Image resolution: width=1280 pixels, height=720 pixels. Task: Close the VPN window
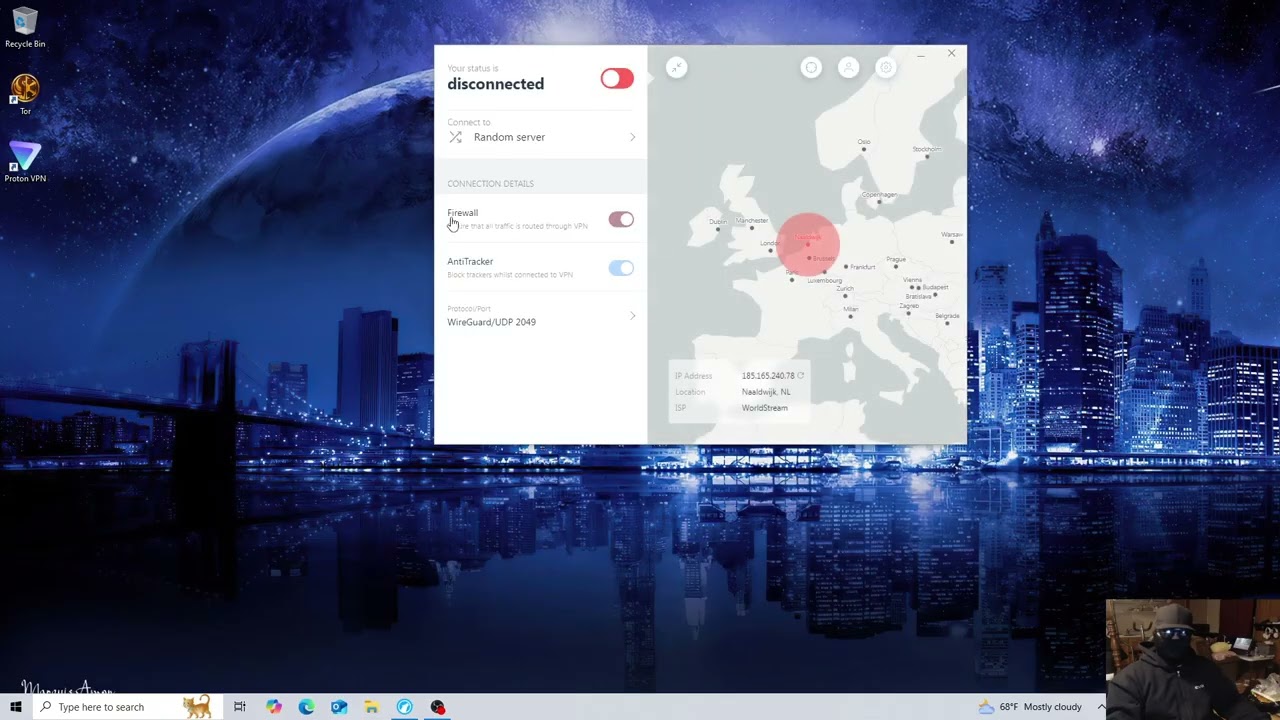click(951, 53)
